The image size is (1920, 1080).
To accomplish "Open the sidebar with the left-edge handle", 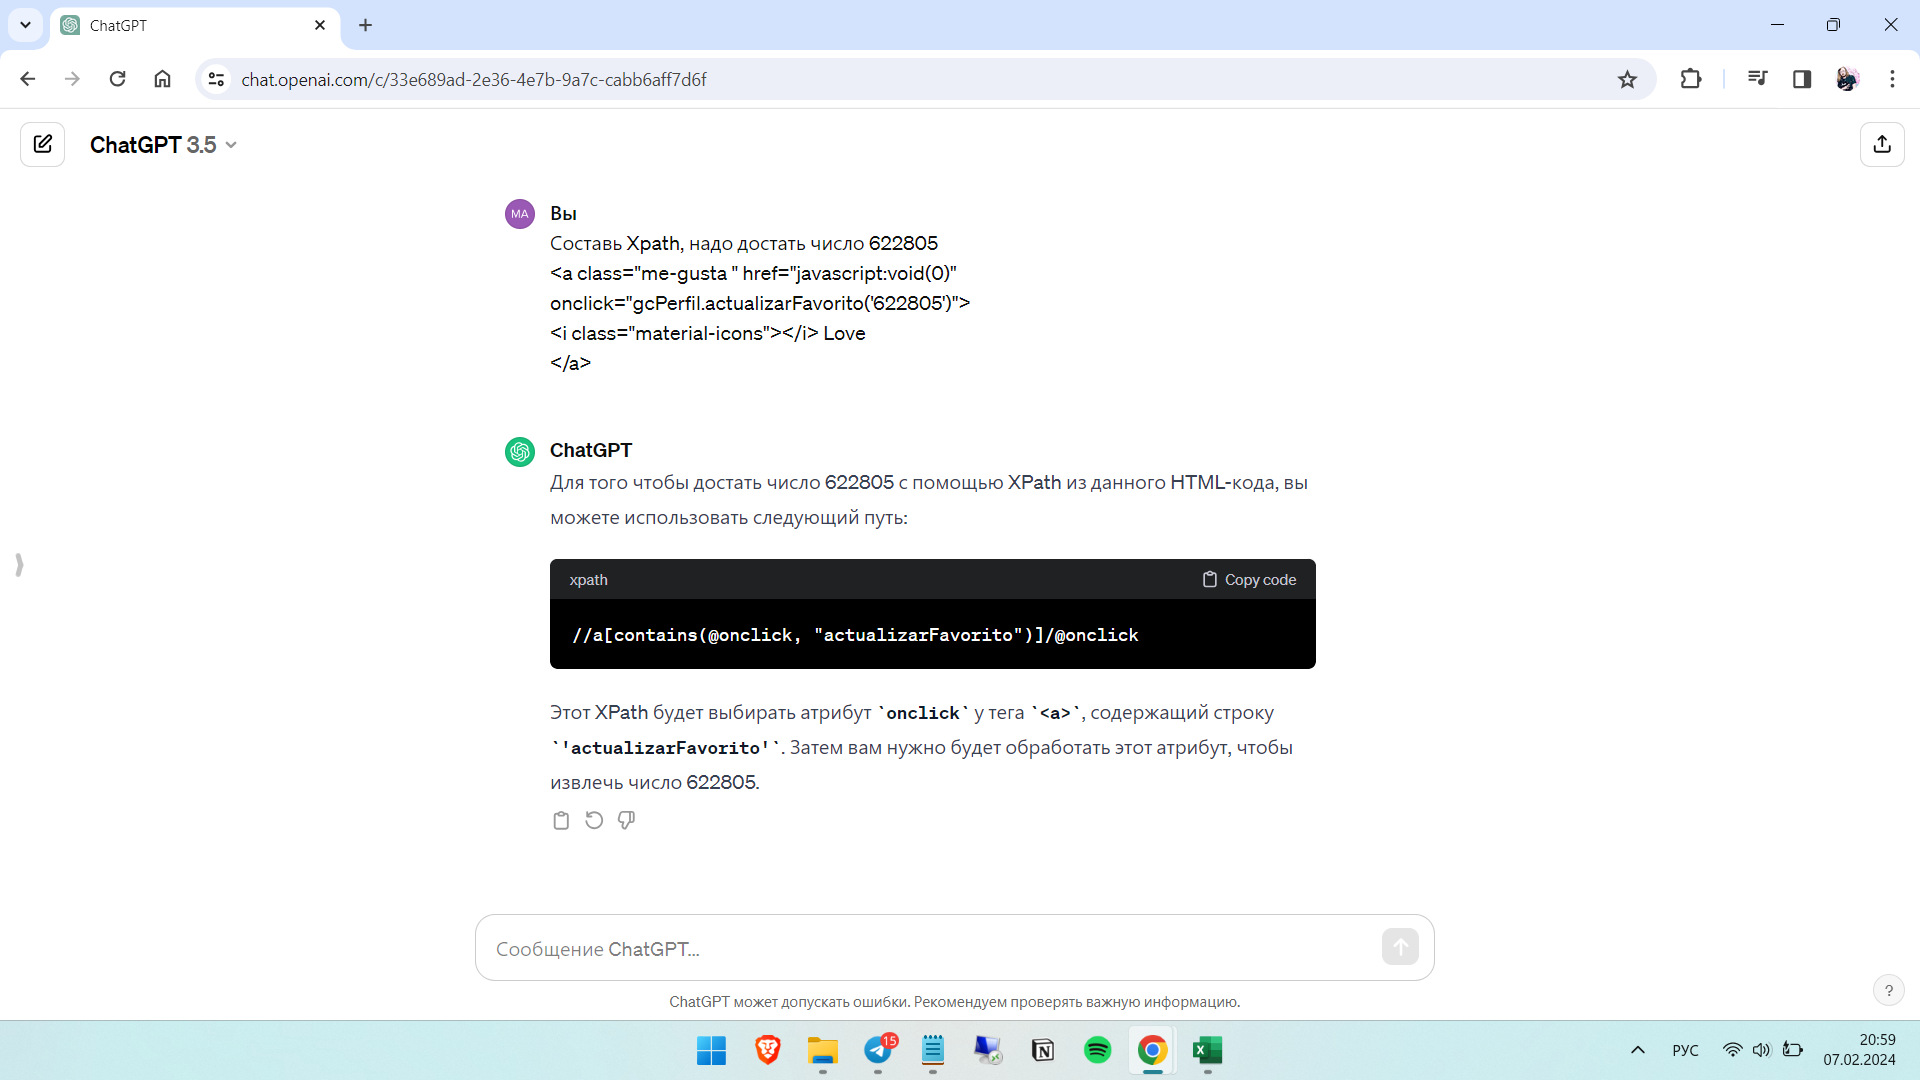I will point(19,565).
